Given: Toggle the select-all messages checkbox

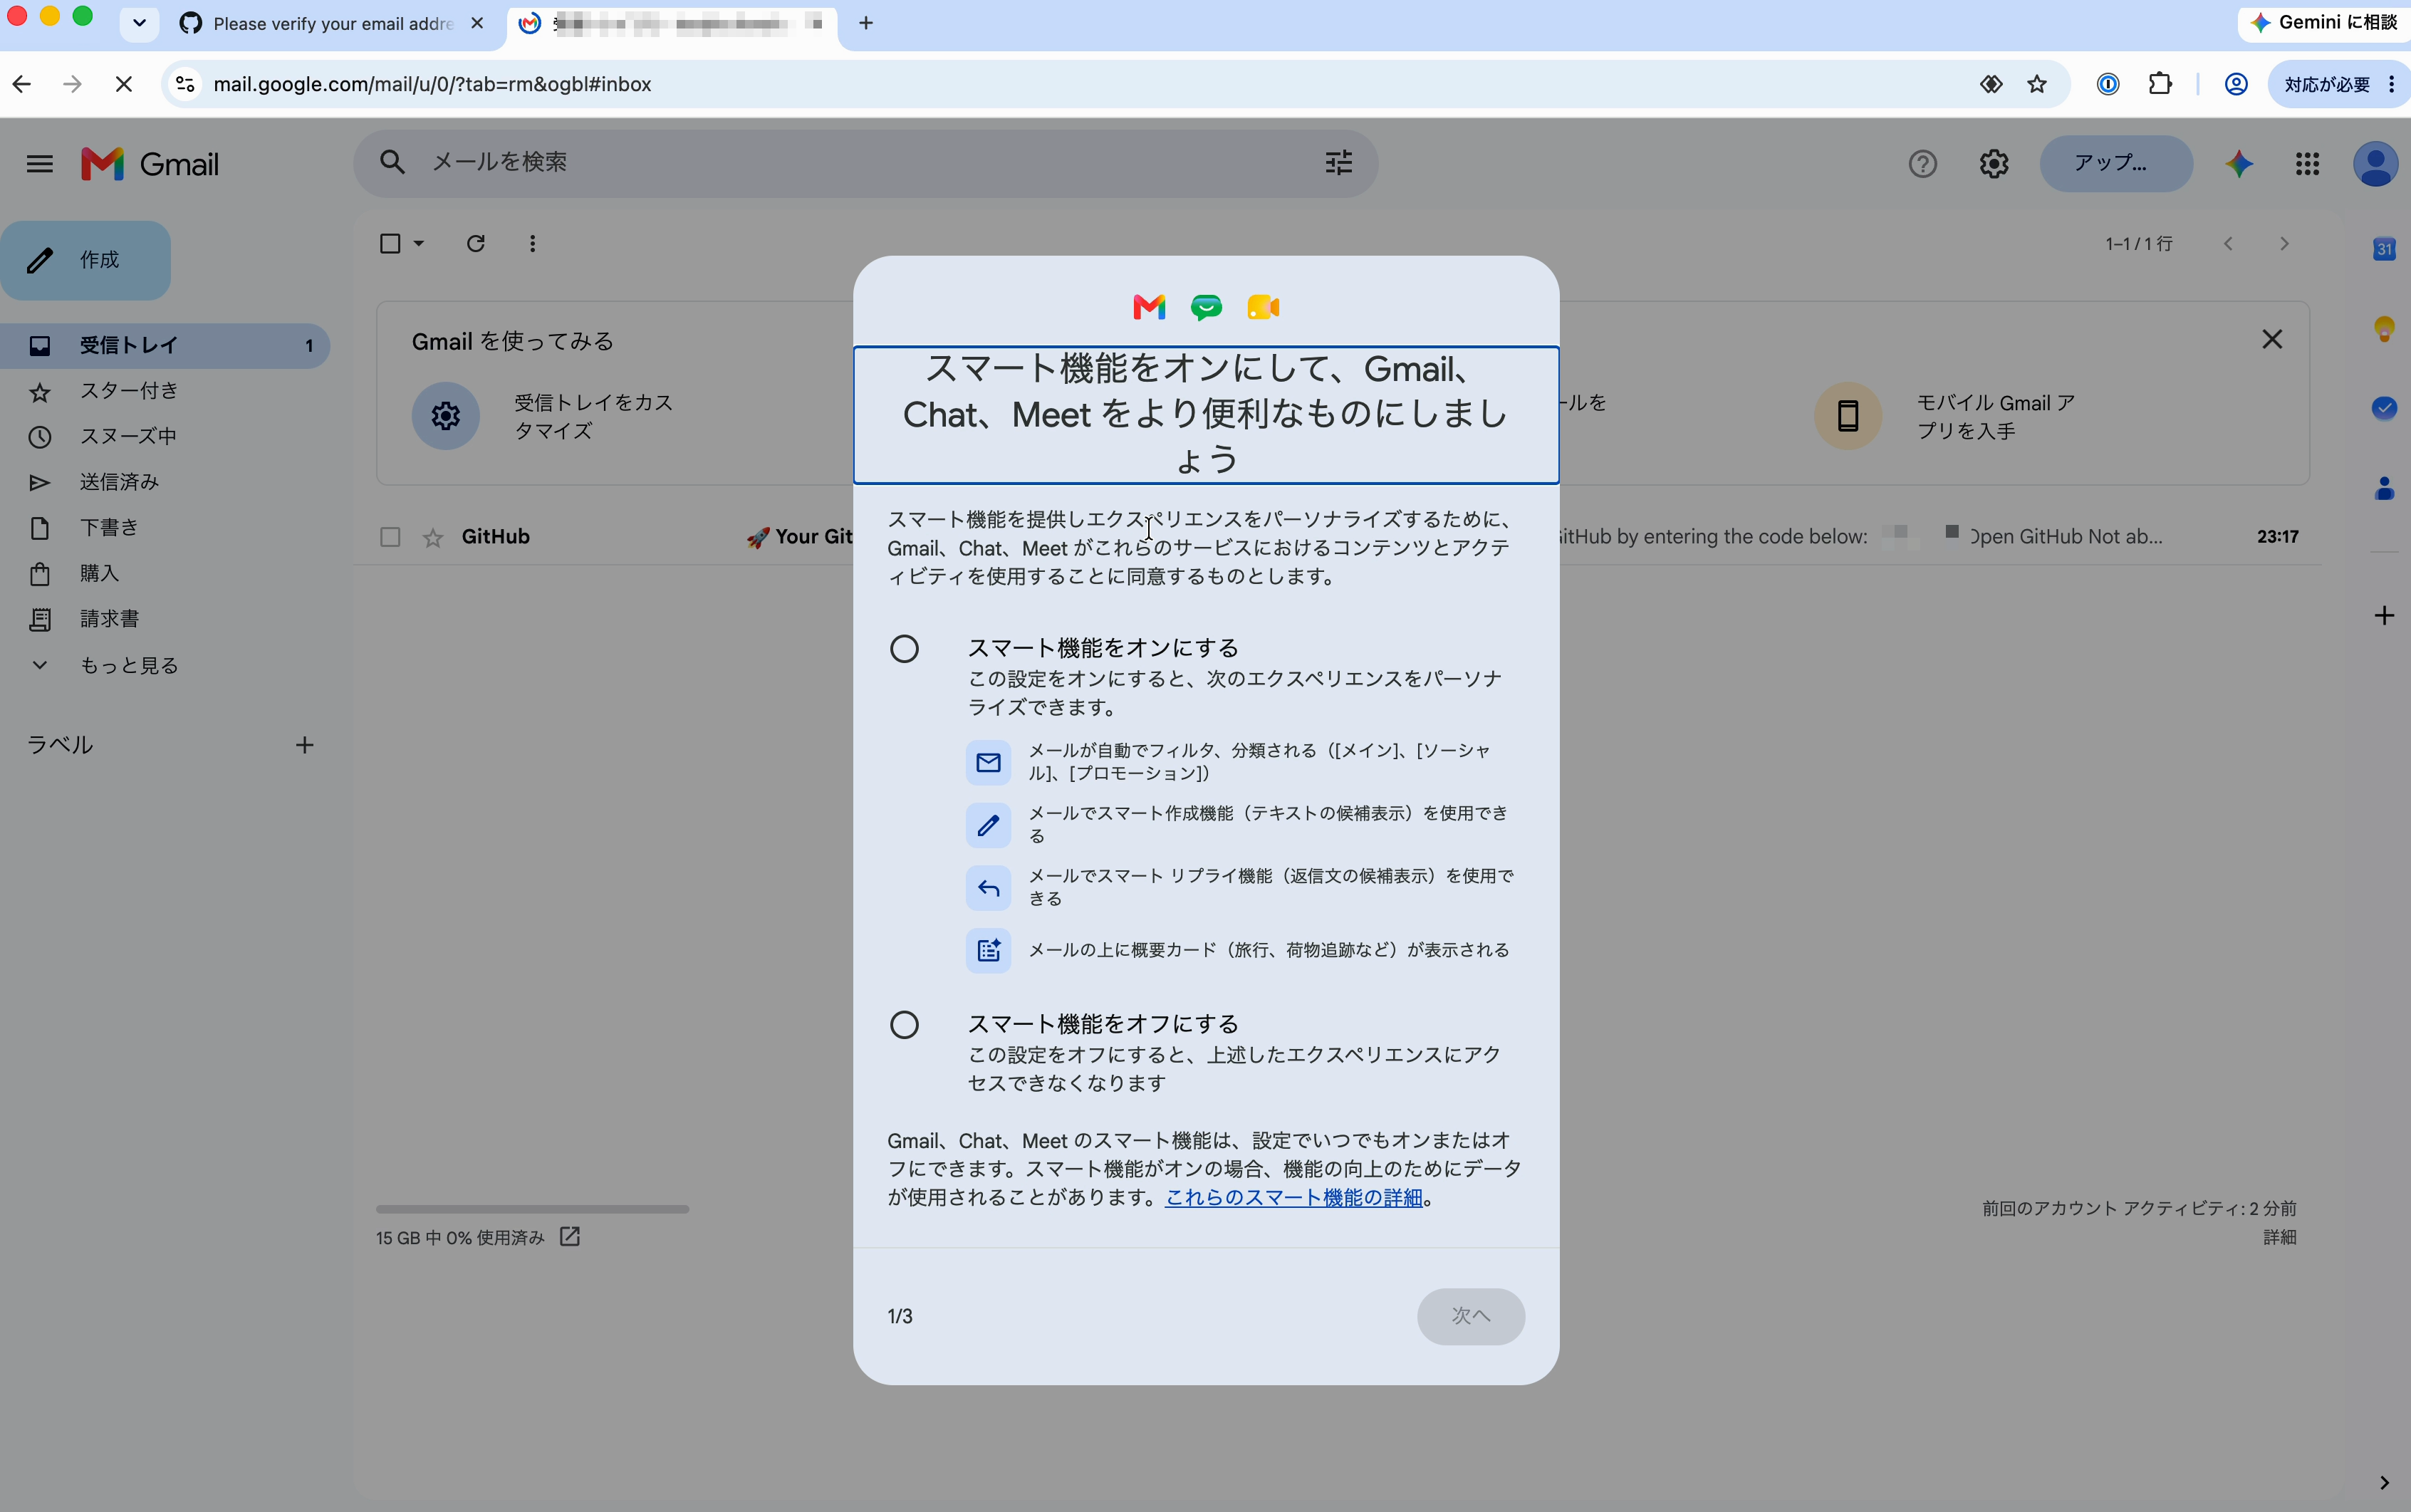Looking at the screenshot, I should (x=390, y=243).
